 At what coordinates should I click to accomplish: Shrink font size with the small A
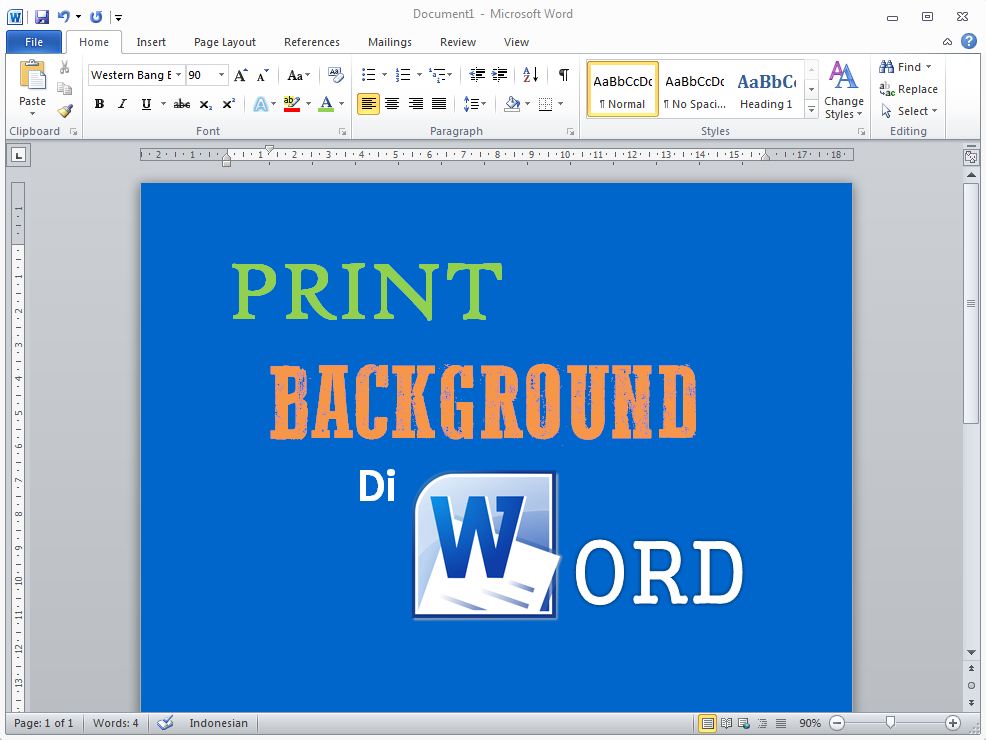[263, 75]
